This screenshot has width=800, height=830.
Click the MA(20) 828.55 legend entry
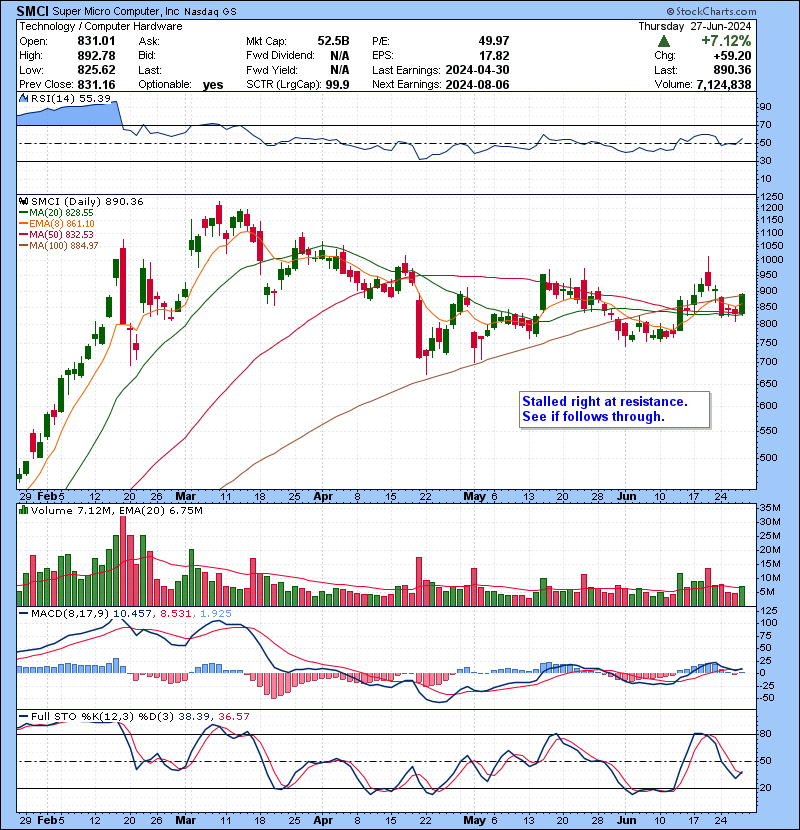[56, 212]
